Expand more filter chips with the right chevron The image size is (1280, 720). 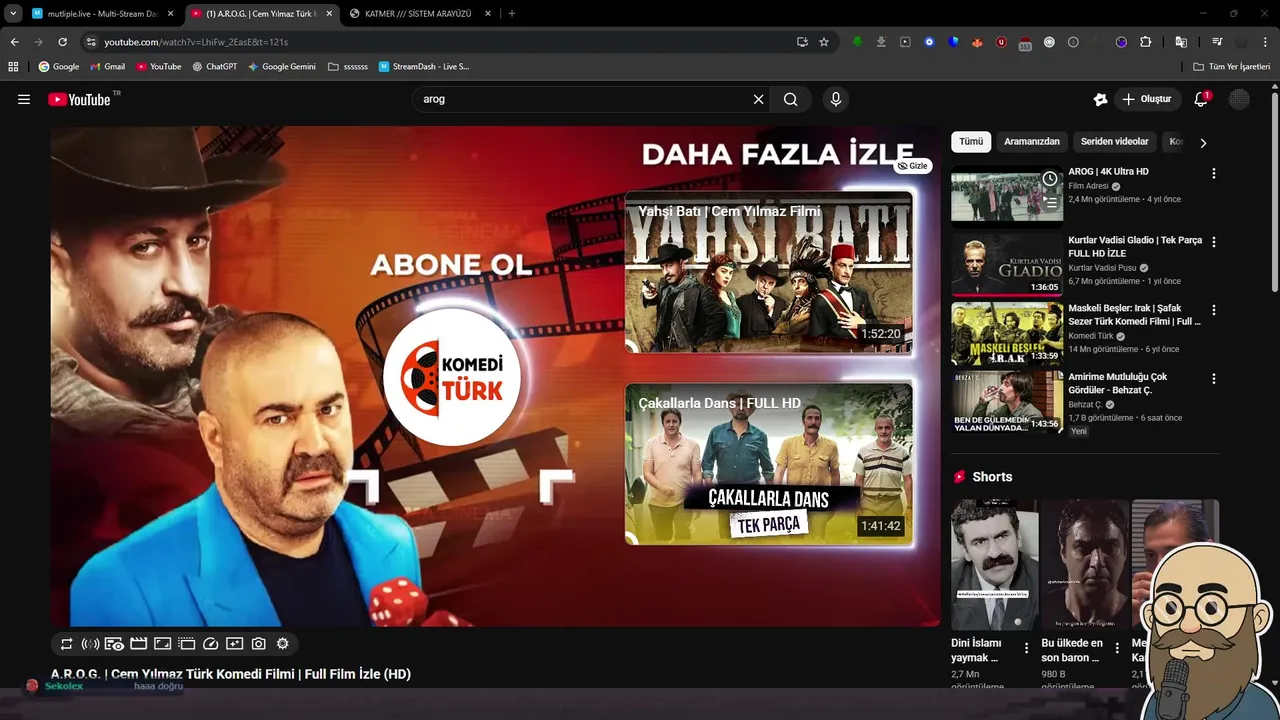click(x=1204, y=142)
